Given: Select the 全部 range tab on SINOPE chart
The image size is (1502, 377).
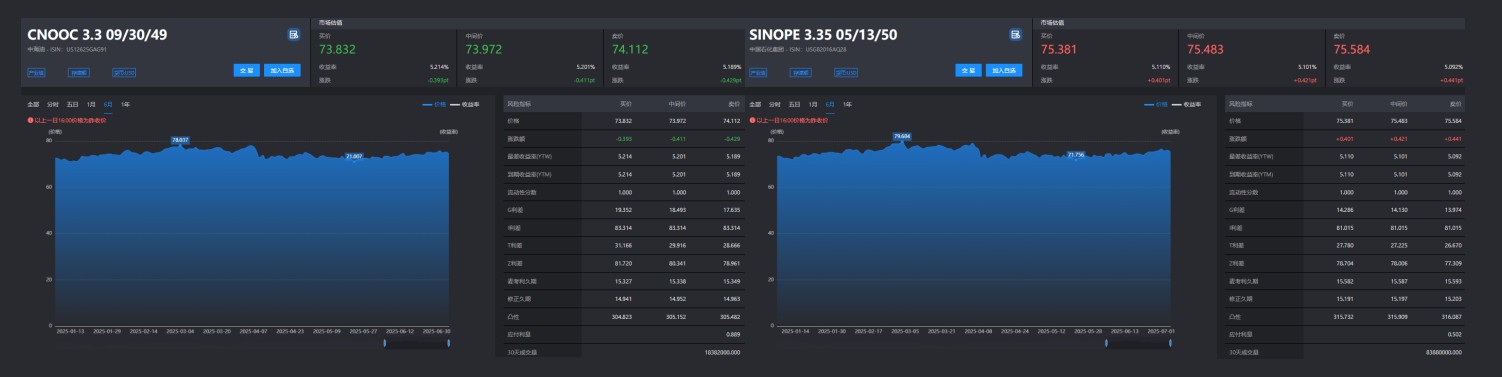Looking at the screenshot, I should coord(755,104).
